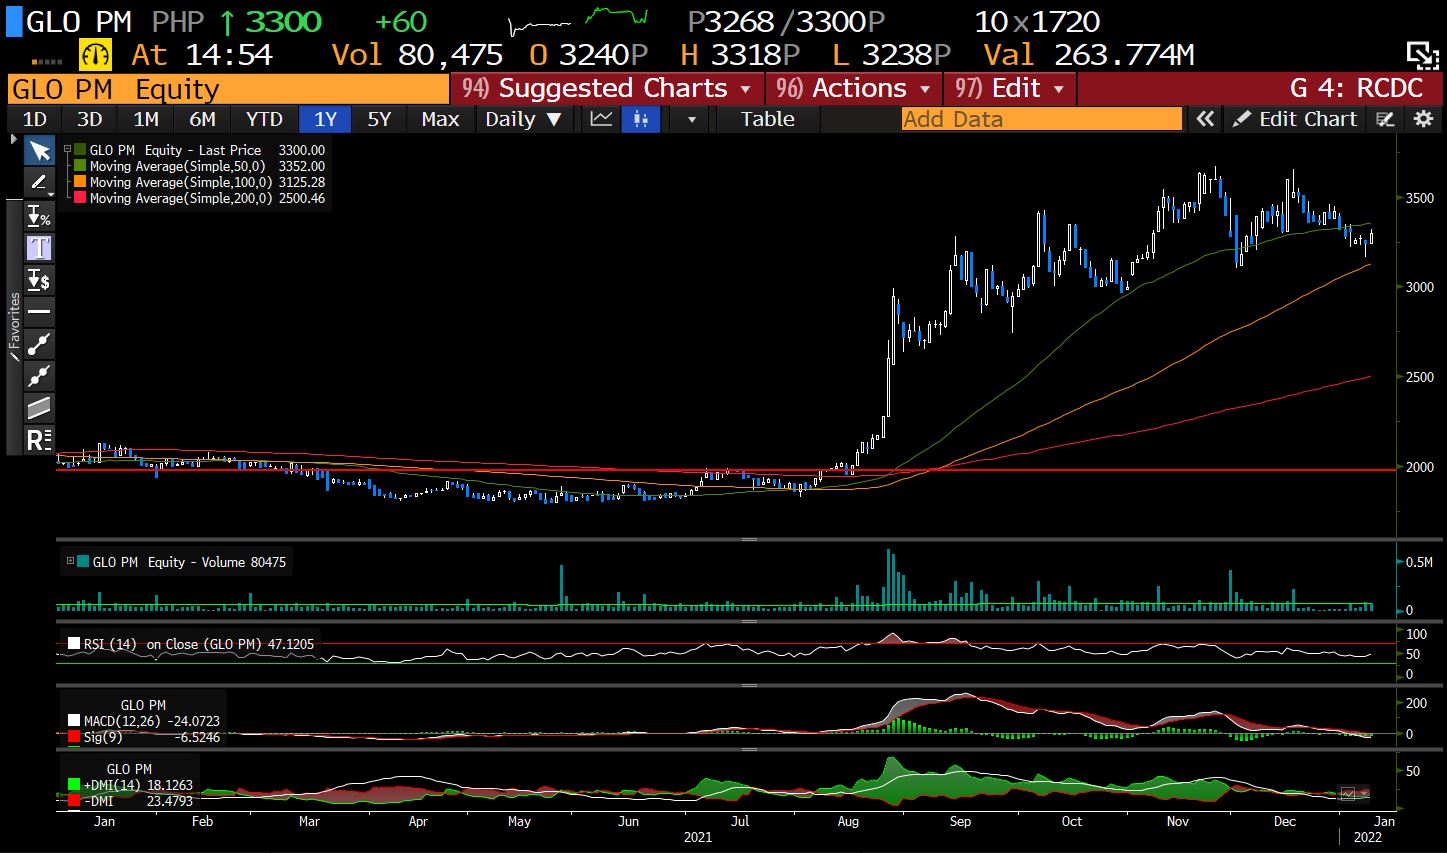Click the Add Data input field

click(1041, 119)
